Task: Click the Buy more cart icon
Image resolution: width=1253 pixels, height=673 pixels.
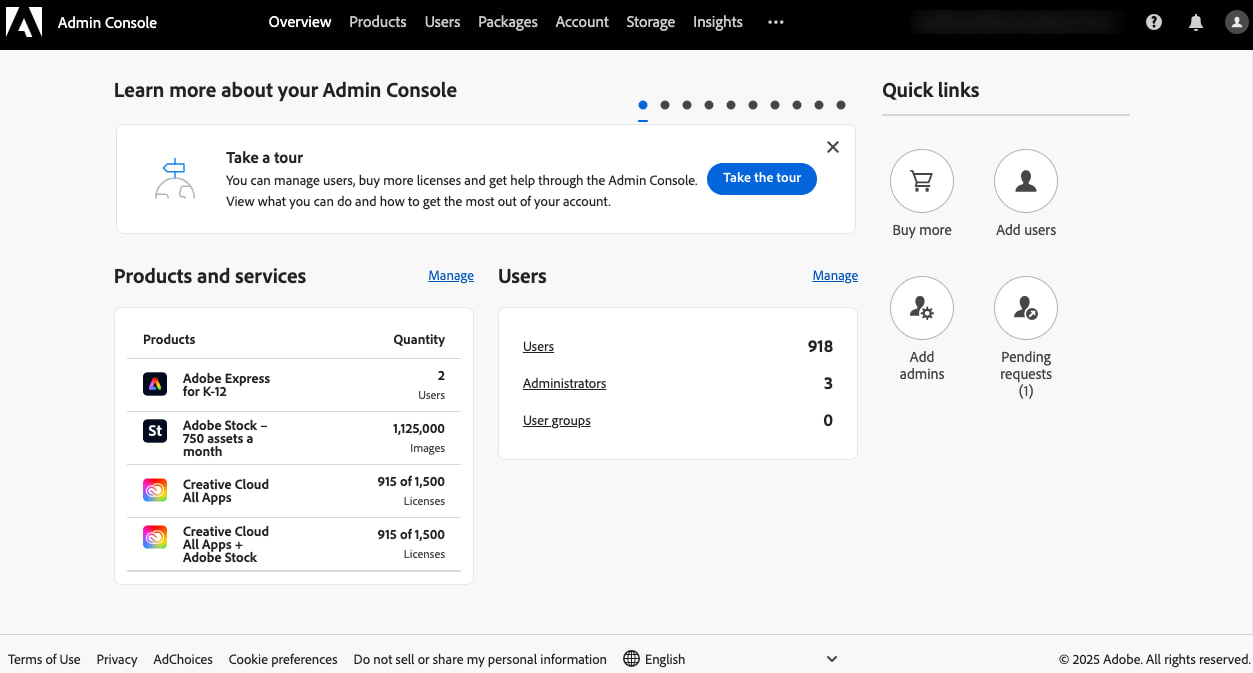Action: pos(922,181)
